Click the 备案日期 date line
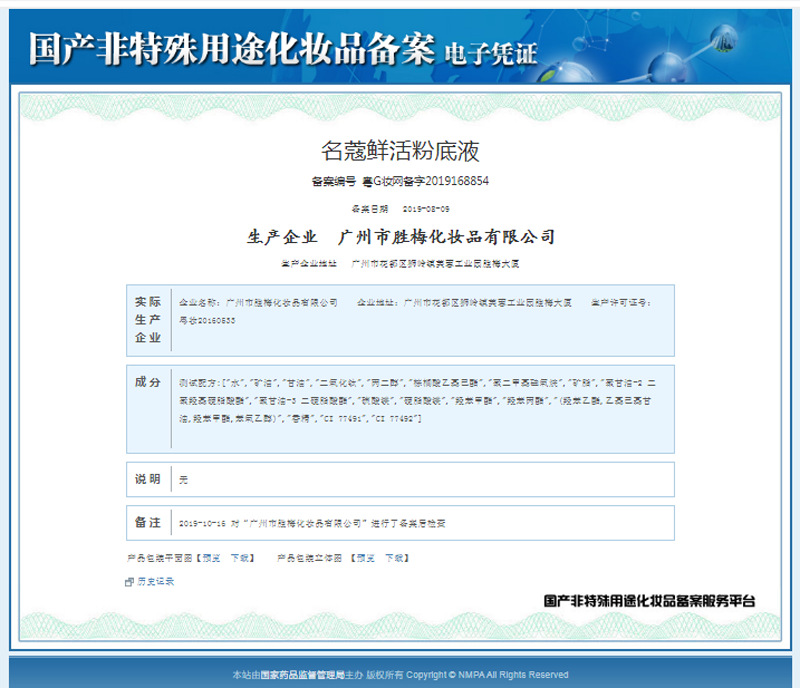The width and height of the screenshot is (800, 688). [401, 209]
